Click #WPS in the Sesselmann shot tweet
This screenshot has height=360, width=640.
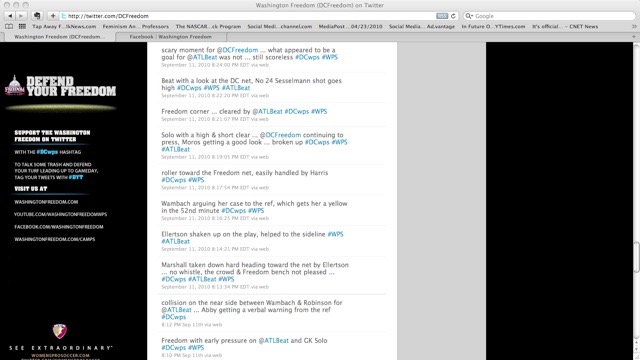(211, 88)
